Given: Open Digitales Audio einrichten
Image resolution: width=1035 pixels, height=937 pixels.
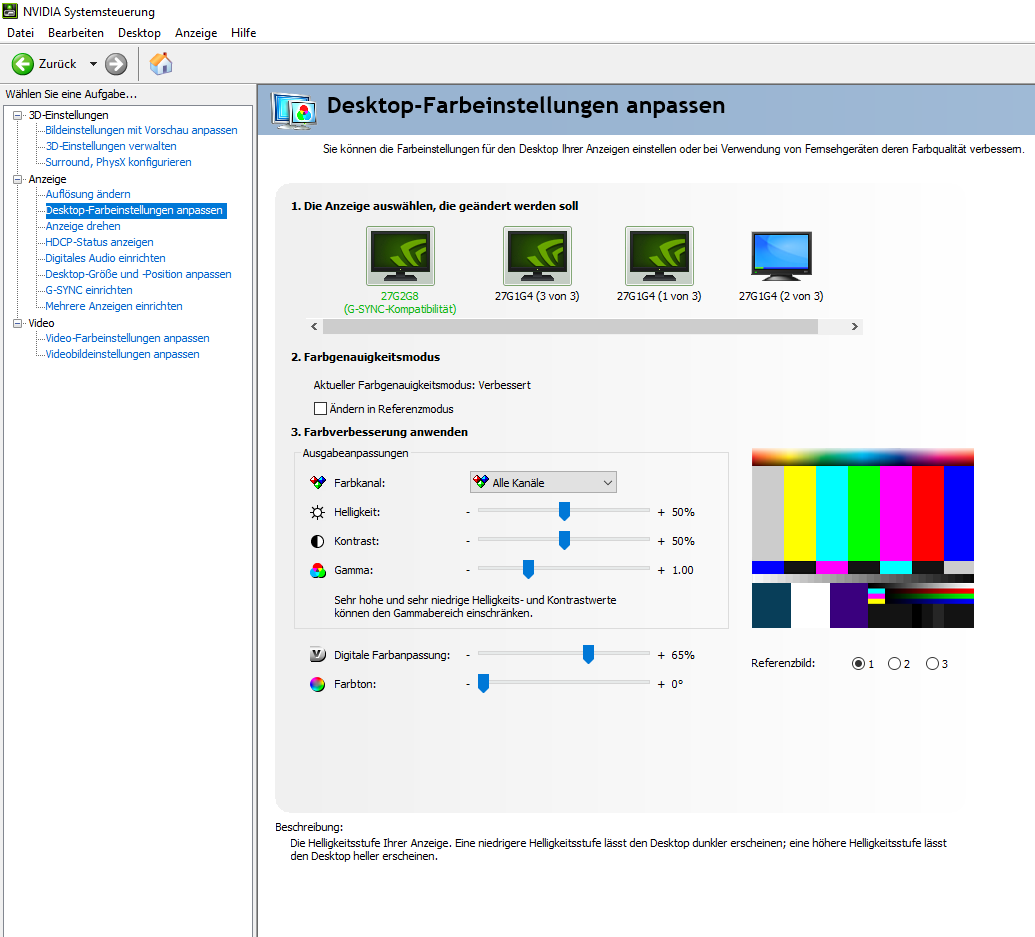Looking at the screenshot, I should [x=105, y=258].
